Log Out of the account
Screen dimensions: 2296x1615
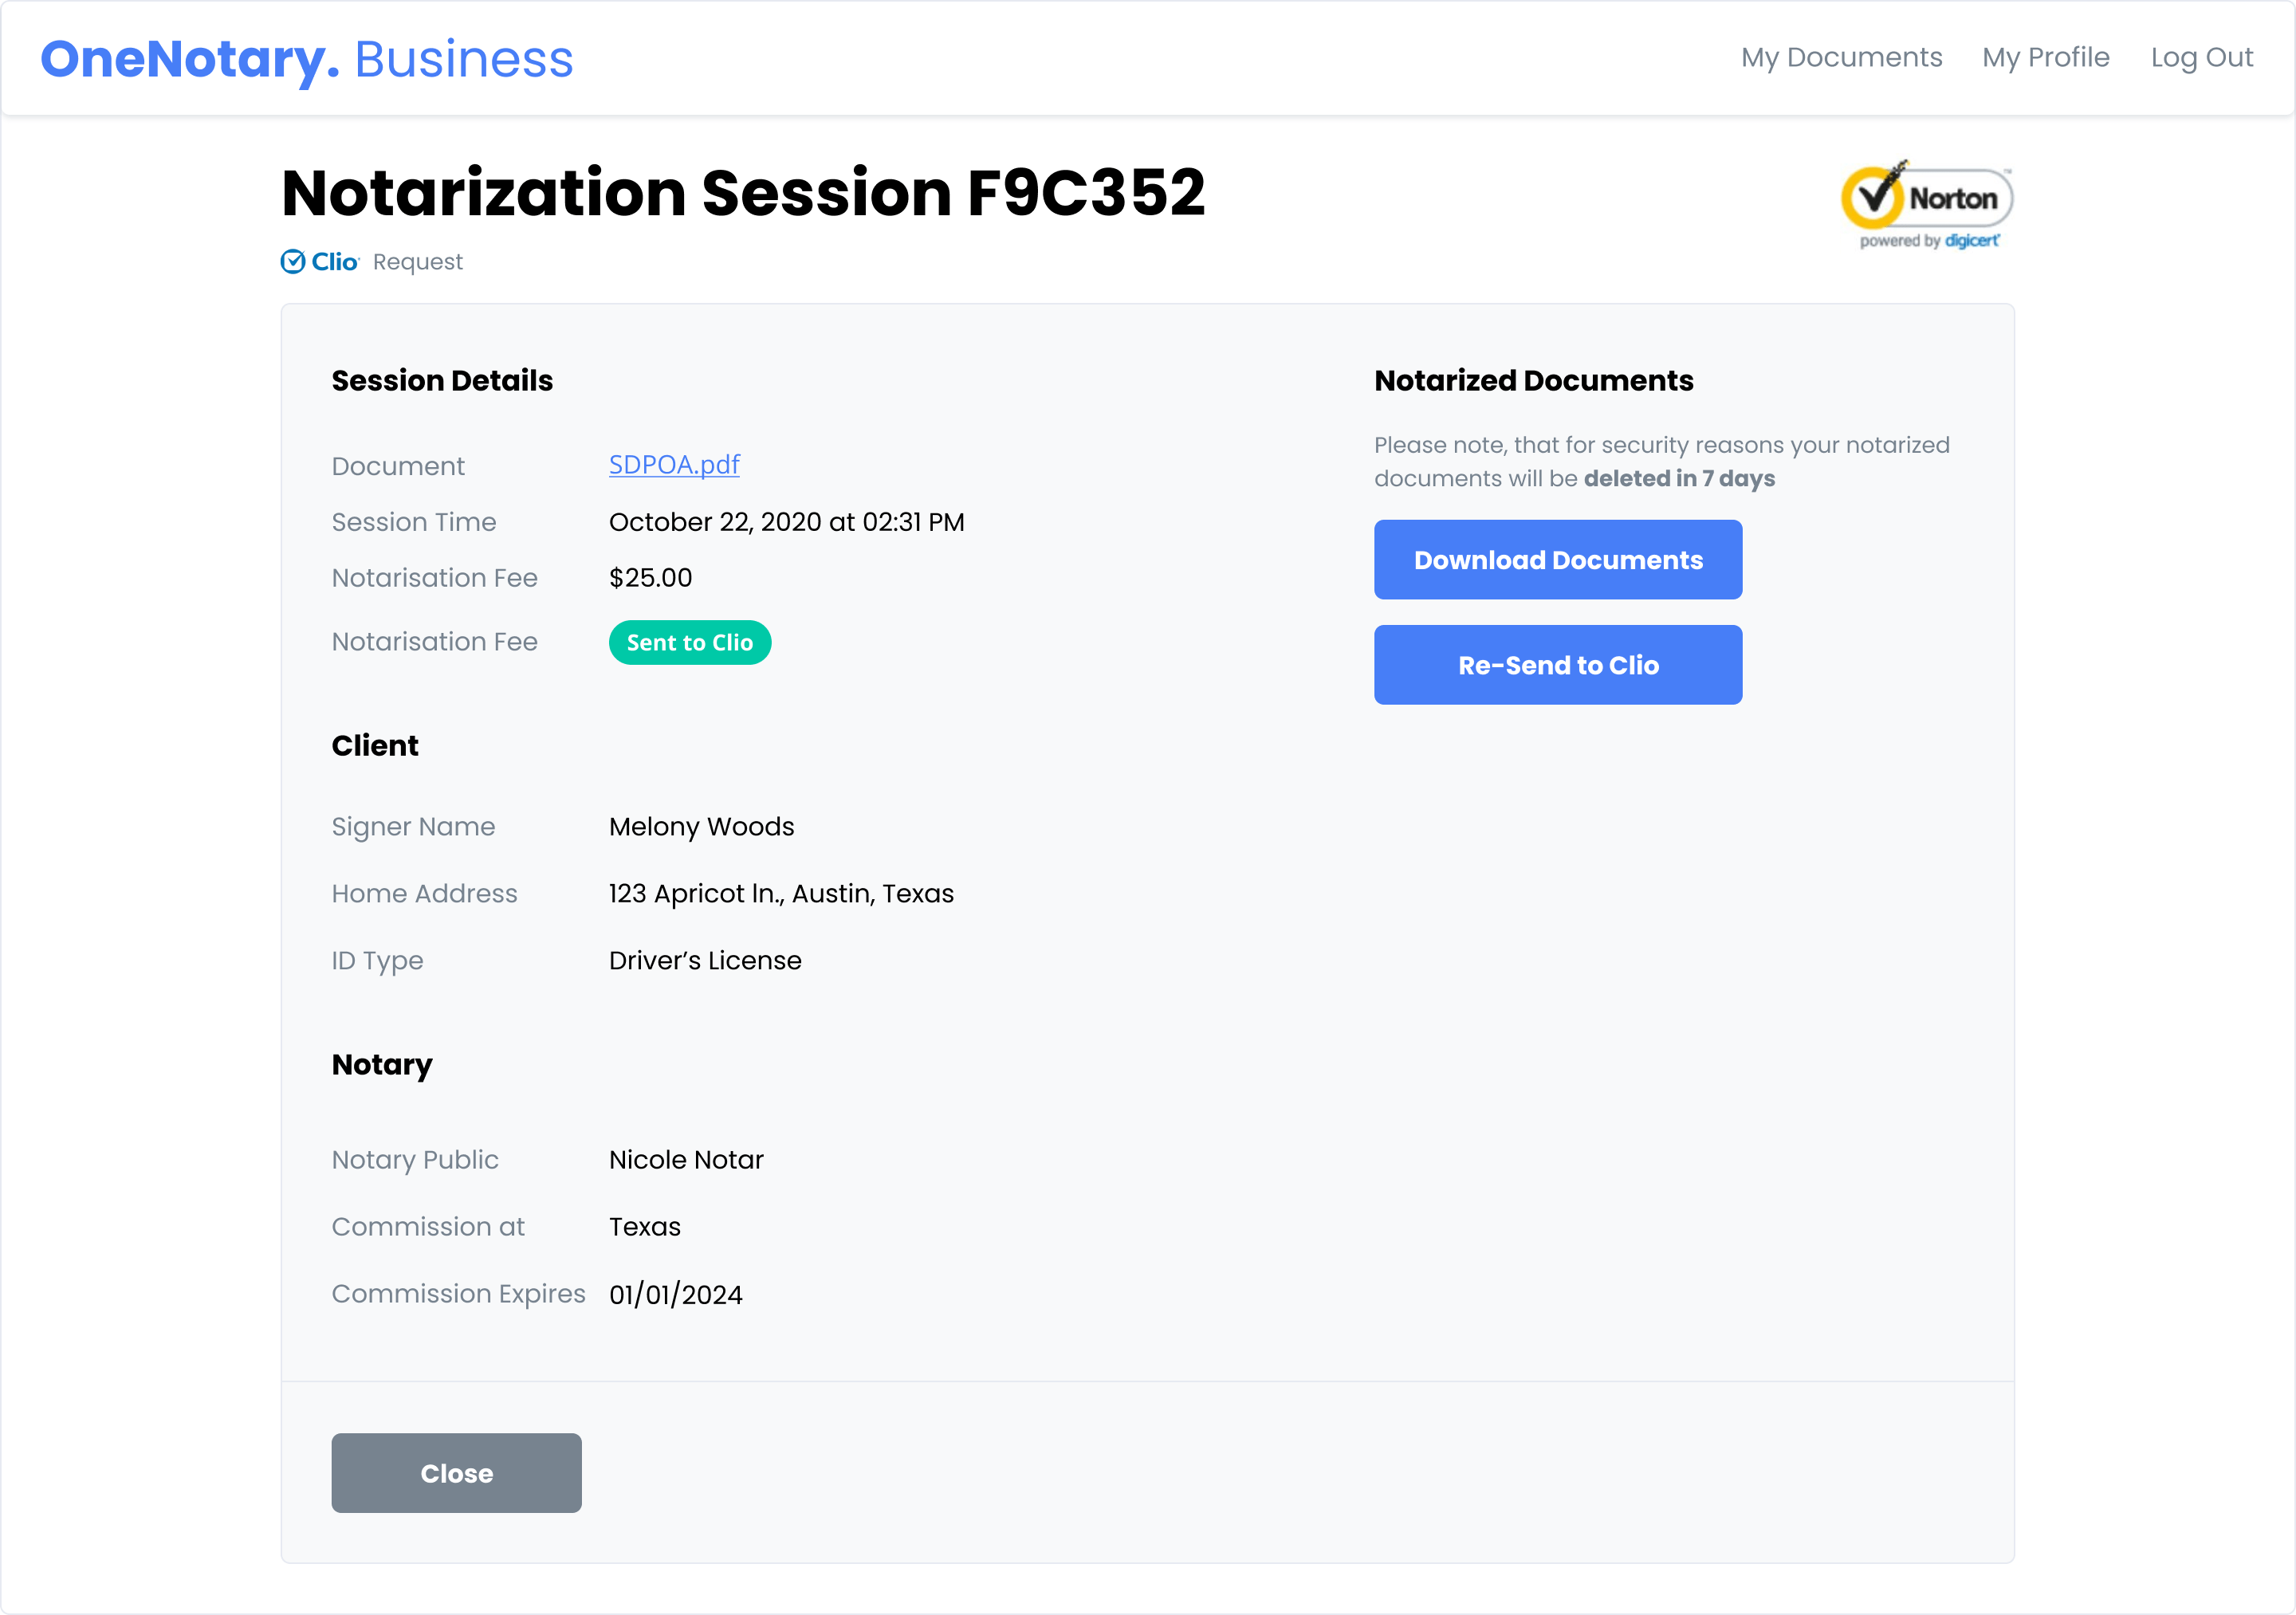tap(2201, 58)
